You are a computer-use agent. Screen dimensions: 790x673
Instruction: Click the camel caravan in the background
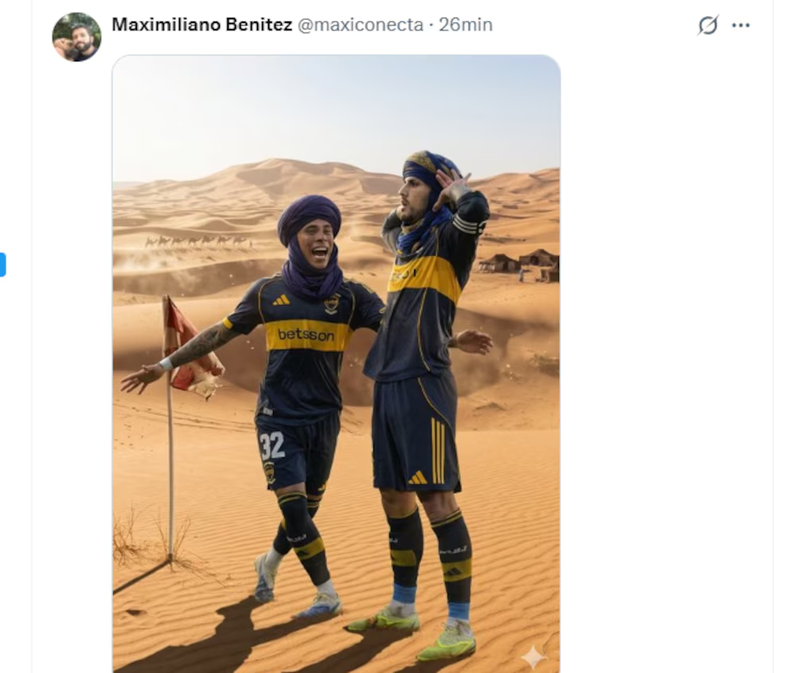point(198,242)
